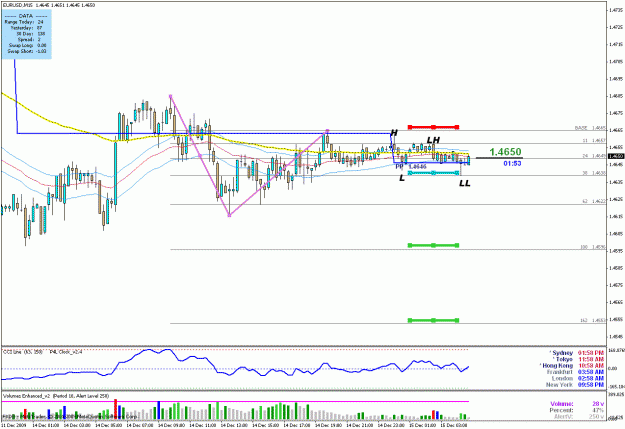Select the cyan horizontal level segment
The height and width of the screenshot is (429, 625).
click(x=433, y=173)
